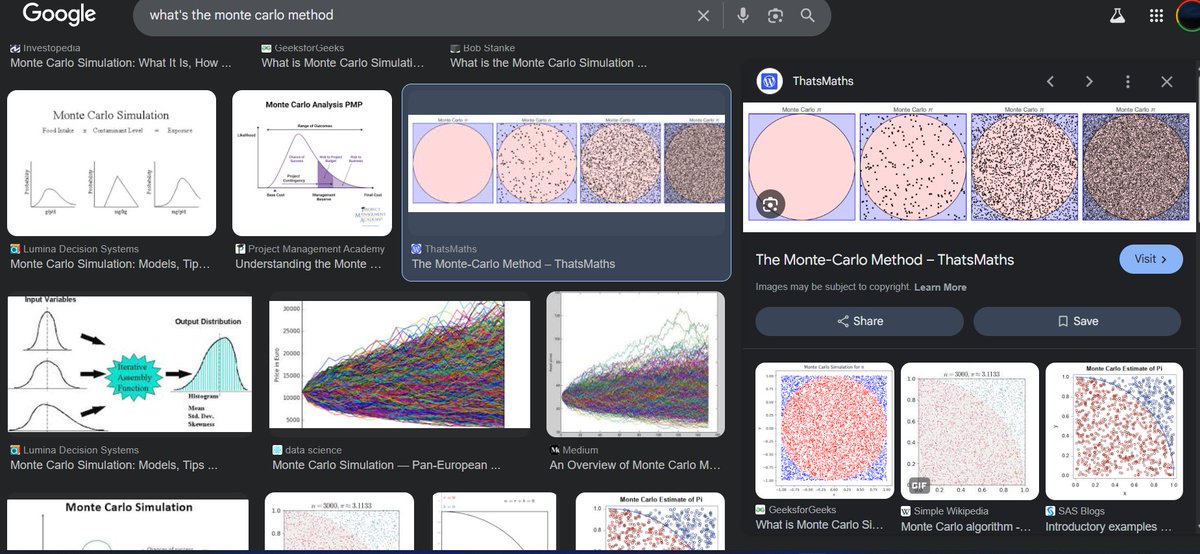
Task: Open more options menu in preview panel
Action: (1127, 81)
